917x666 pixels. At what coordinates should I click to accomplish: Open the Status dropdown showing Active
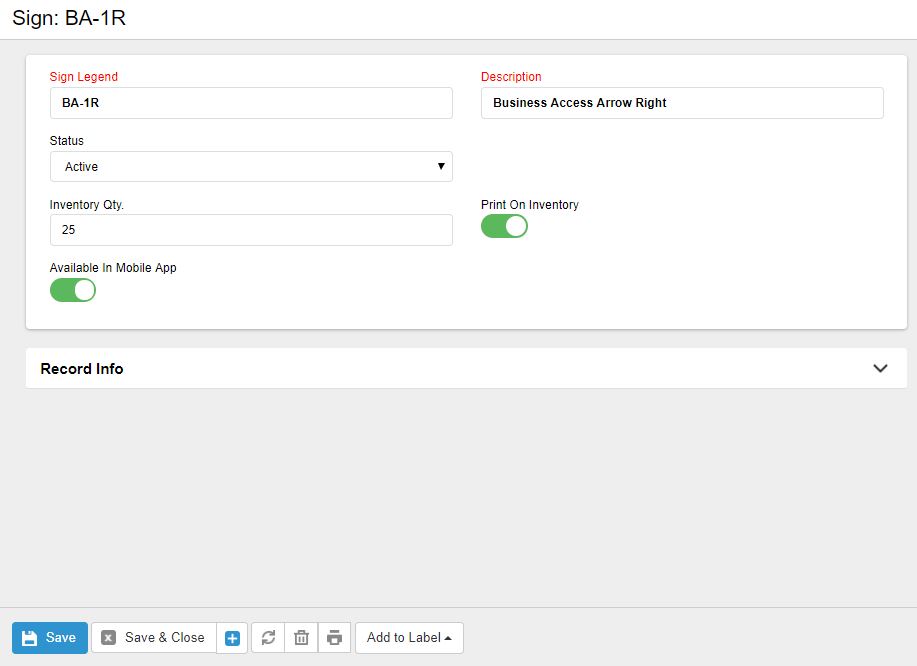251,167
